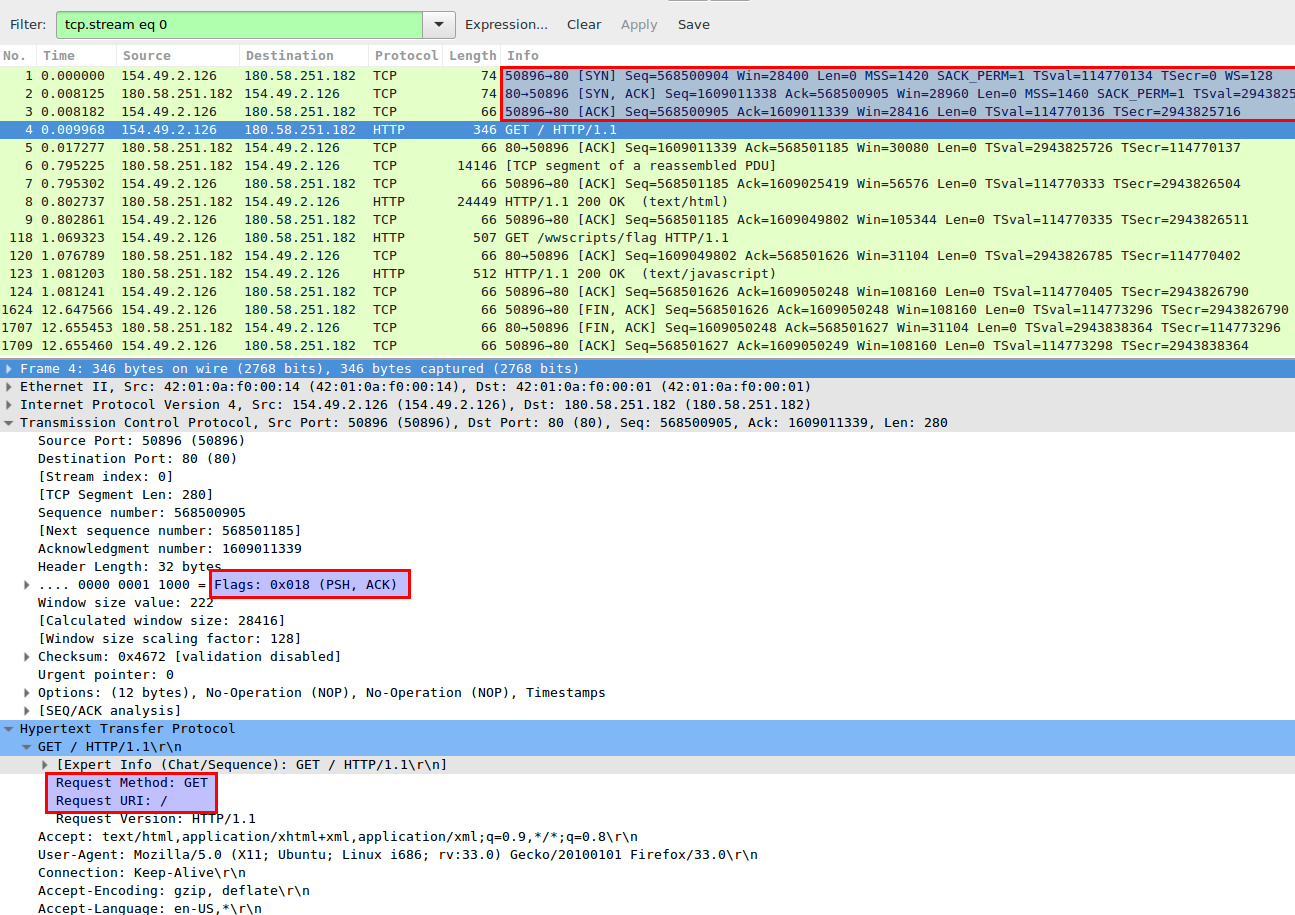Collapse the Hypertext Transfer Protocol section

(x=9, y=729)
